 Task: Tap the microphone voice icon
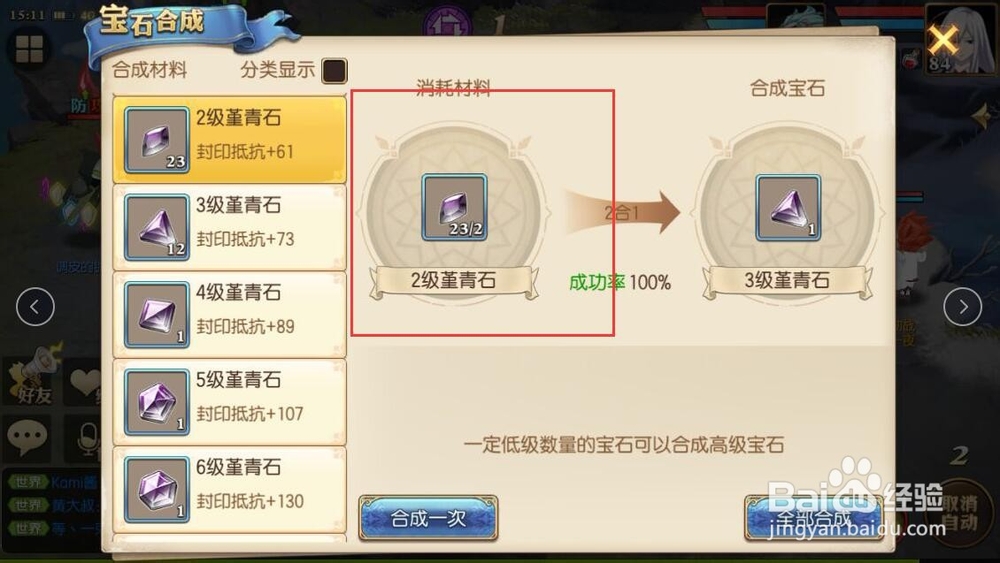[x=87, y=439]
